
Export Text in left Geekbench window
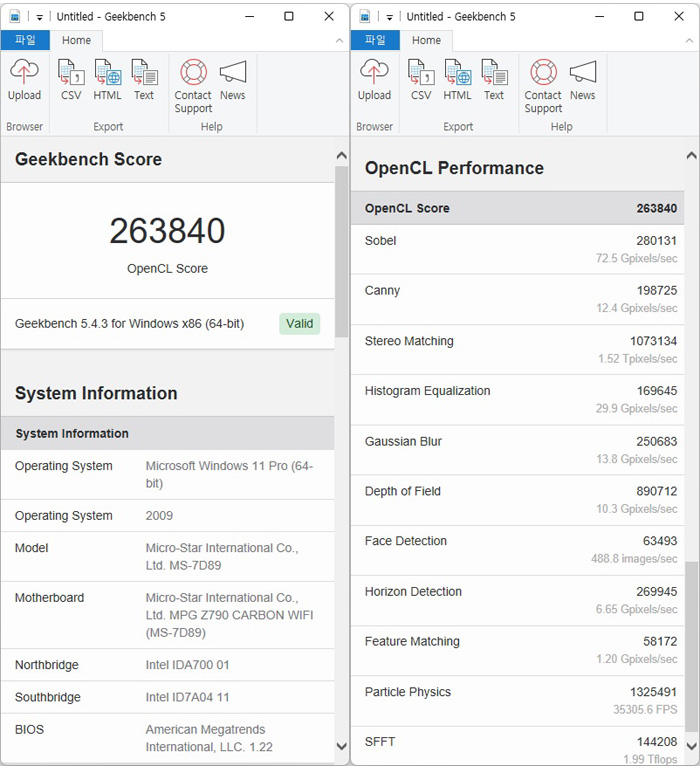(144, 80)
